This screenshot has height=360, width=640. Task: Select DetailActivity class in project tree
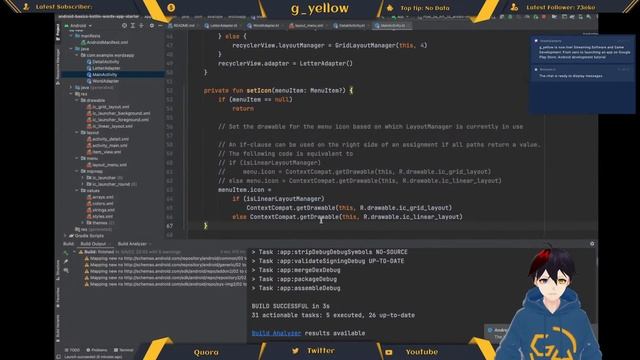(x=103, y=62)
